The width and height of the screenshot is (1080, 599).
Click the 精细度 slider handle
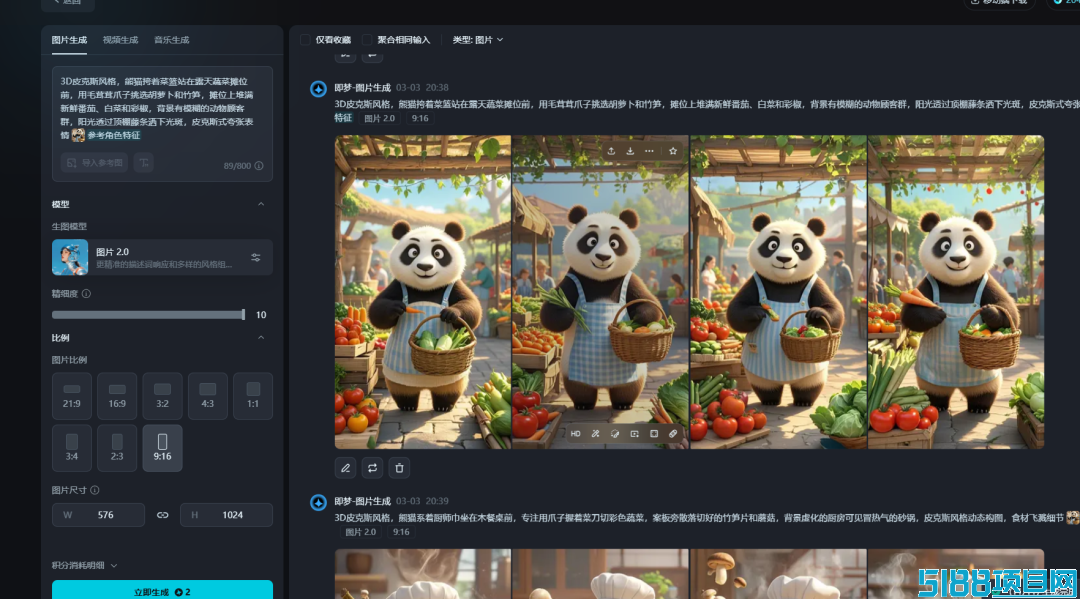point(243,315)
